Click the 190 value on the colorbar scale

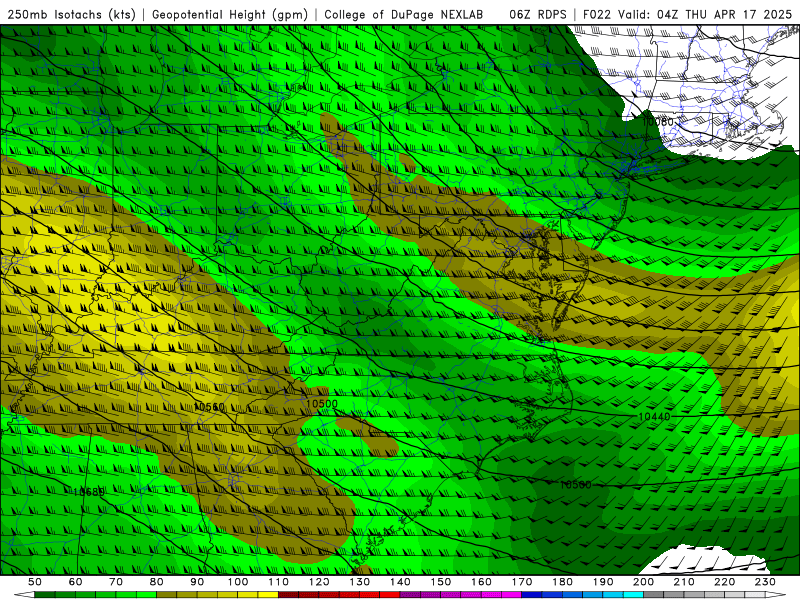point(603,582)
